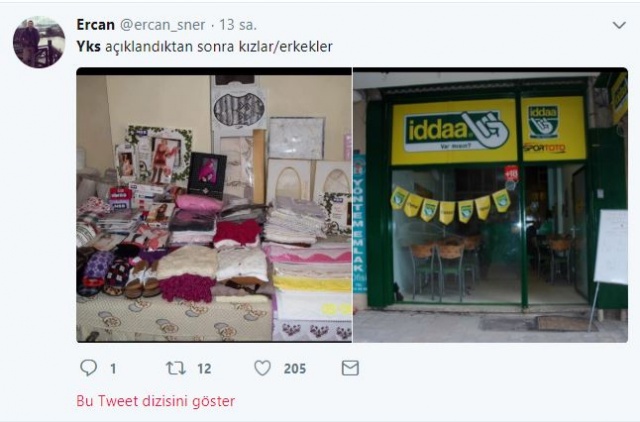Viewport: 640px width, 422px height.
Task: Click the display name Ercan
Action: [x=96, y=25]
